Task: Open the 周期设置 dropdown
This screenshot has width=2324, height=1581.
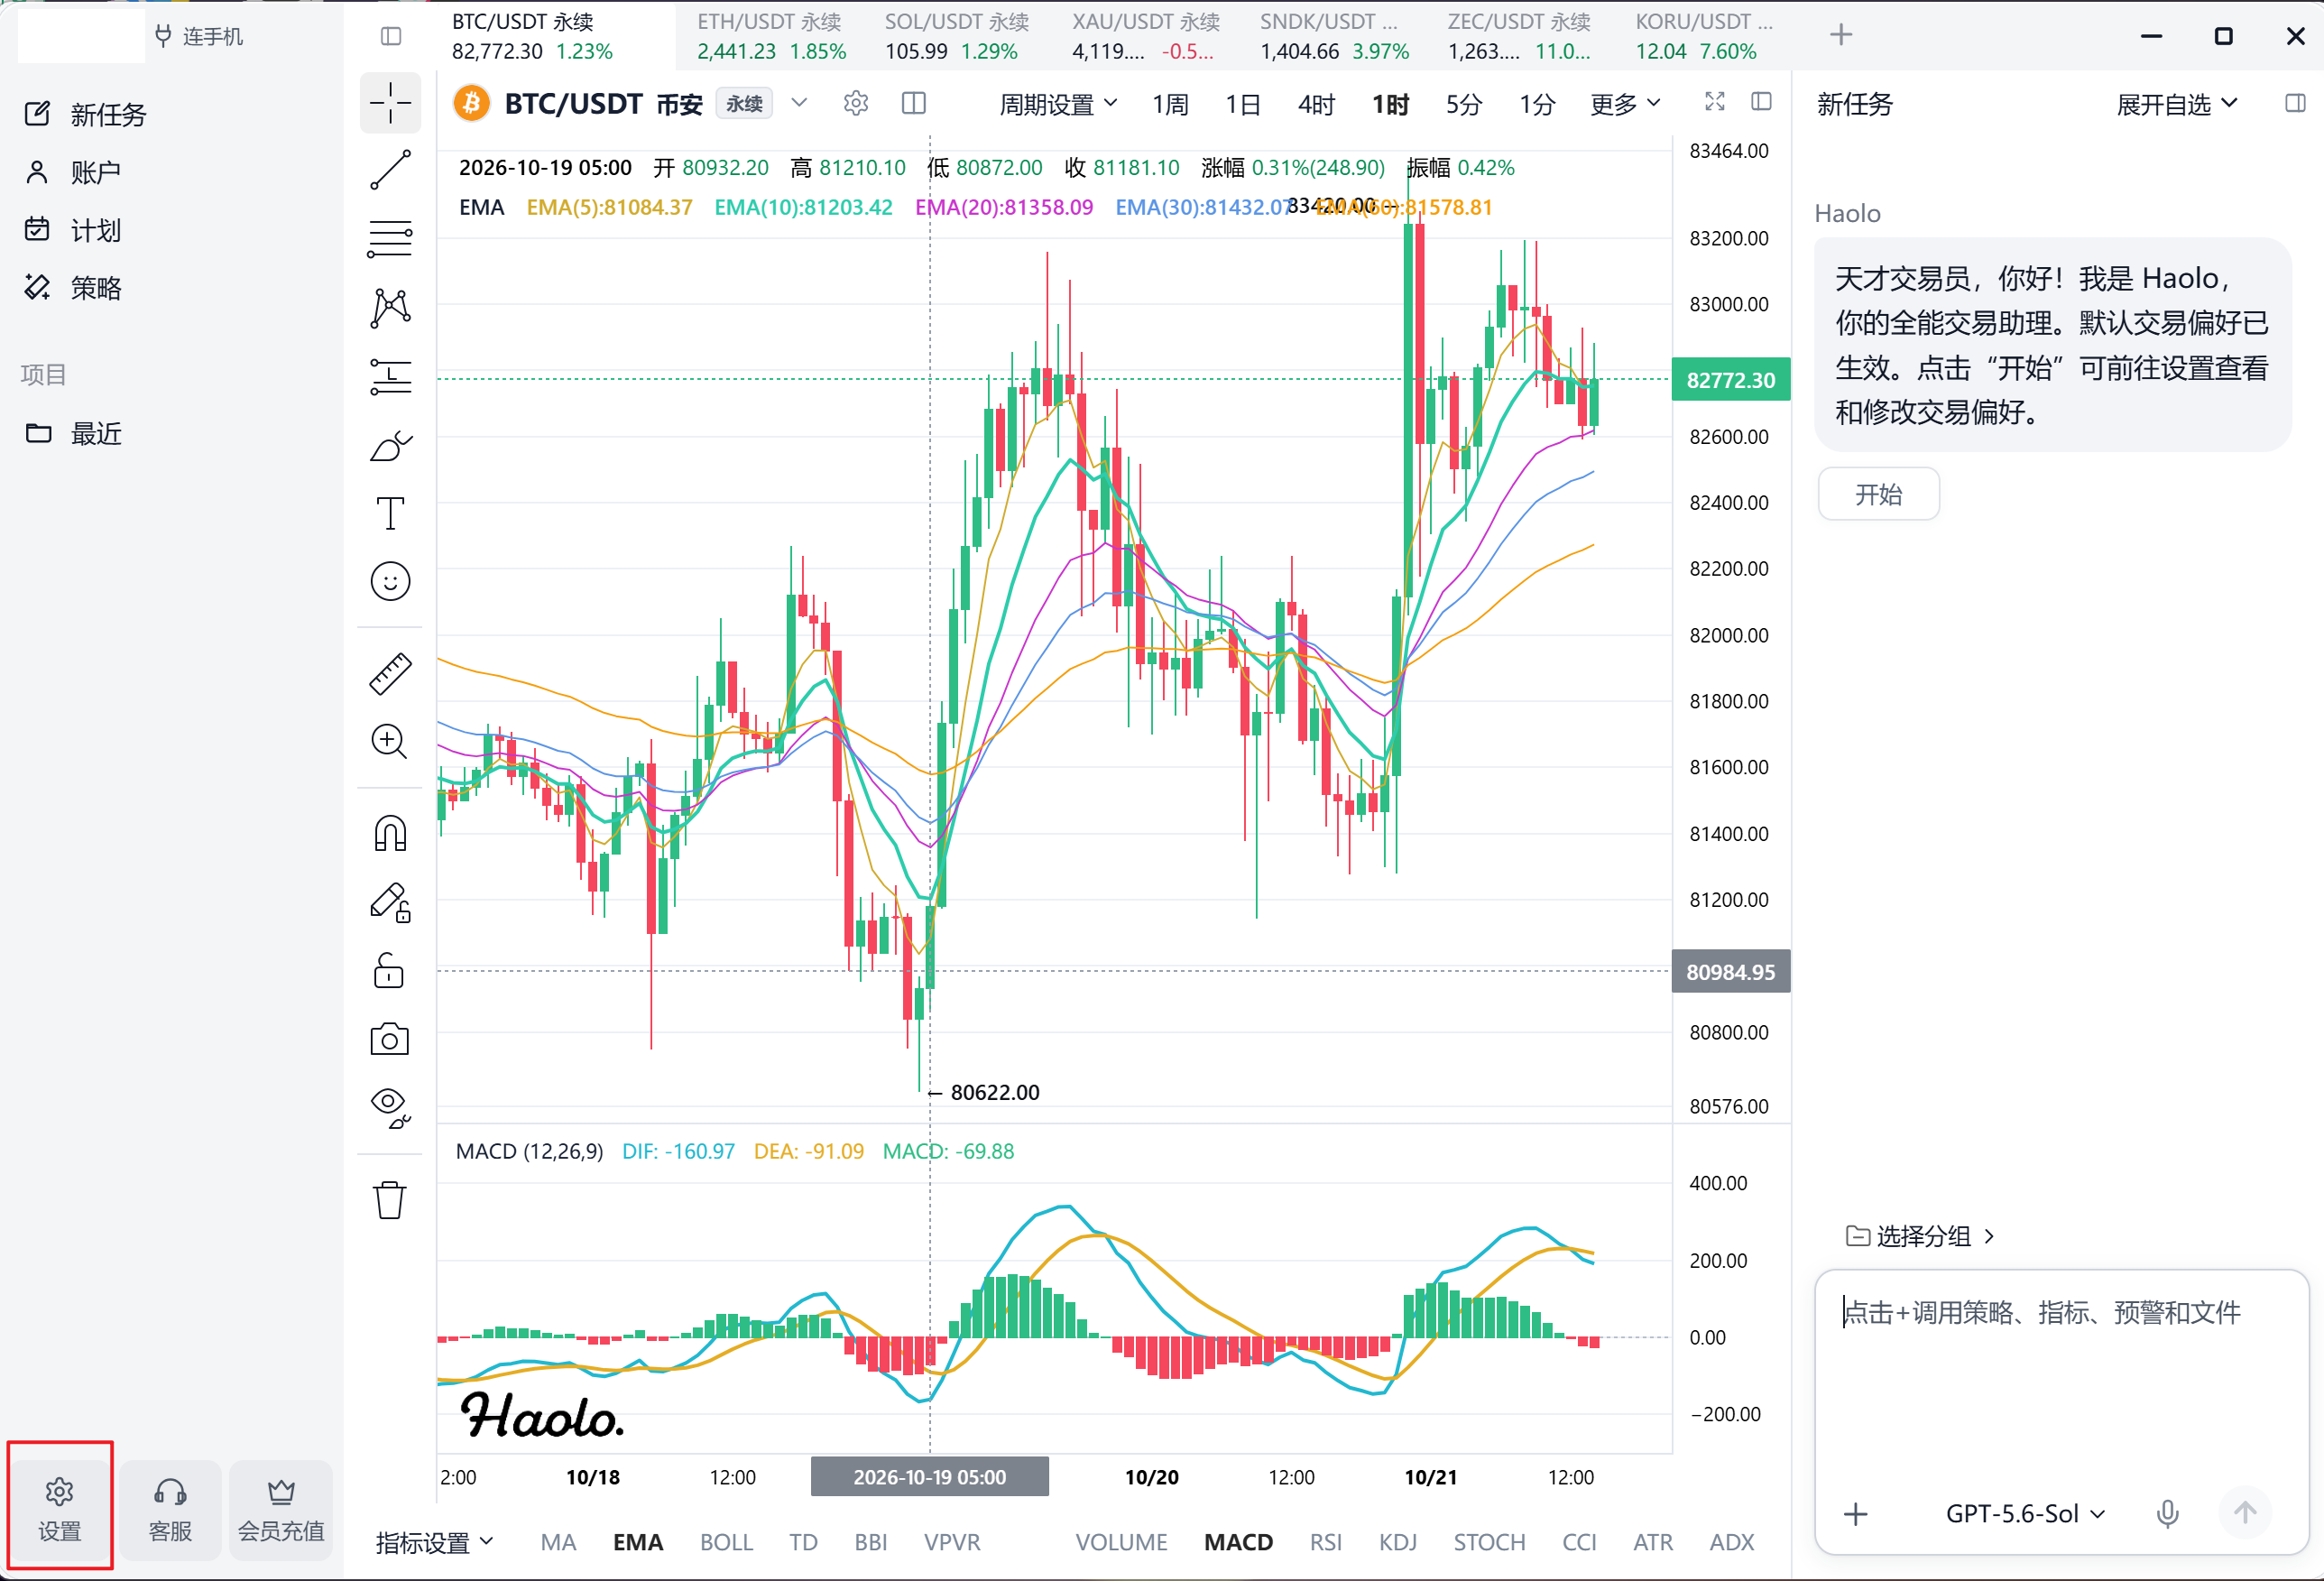Action: [1058, 104]
